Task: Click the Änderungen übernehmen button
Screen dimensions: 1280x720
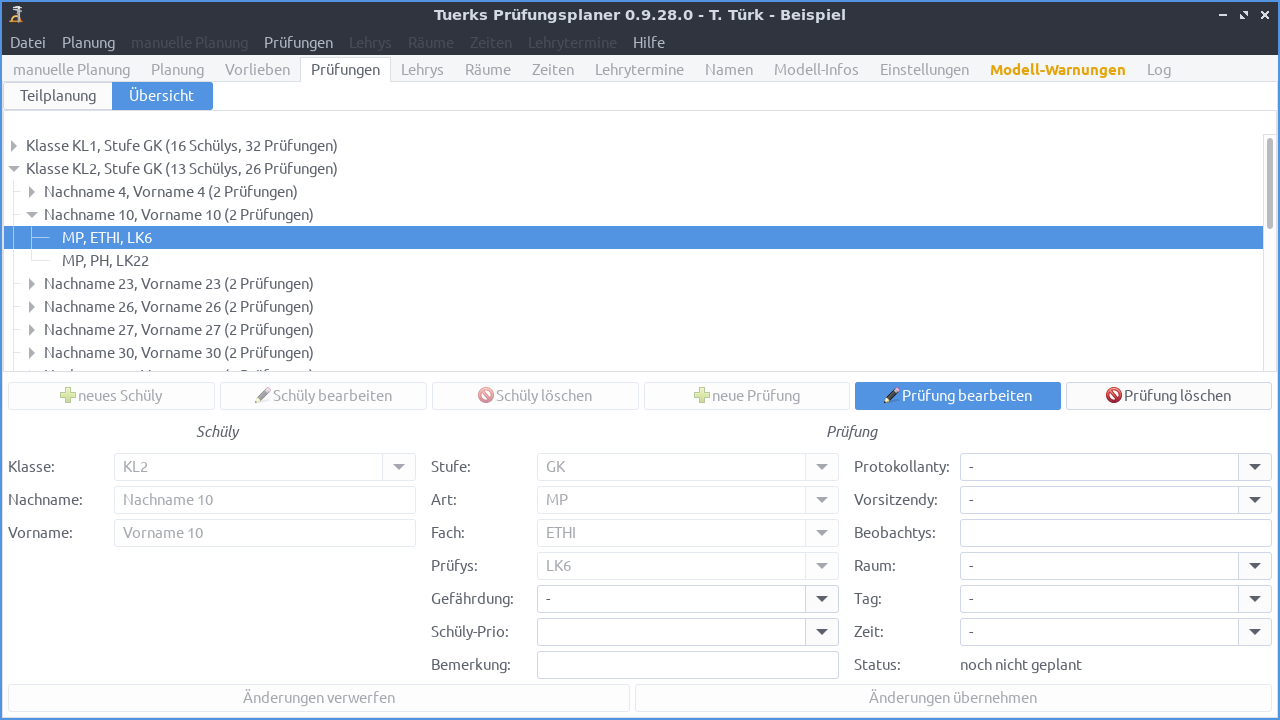Action: pos(953,697)
